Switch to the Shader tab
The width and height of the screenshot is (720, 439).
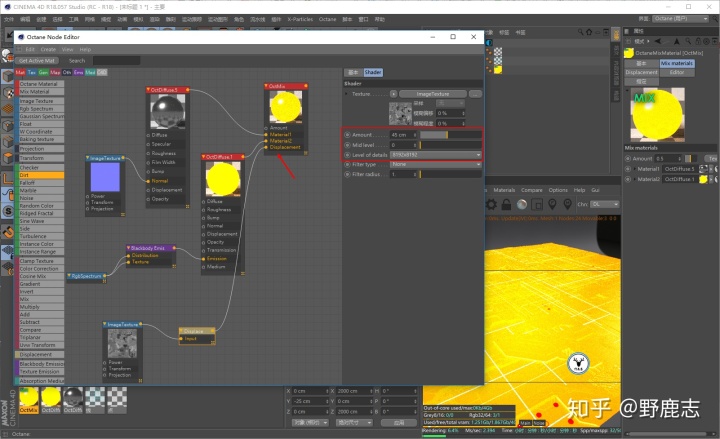[x=373, y=73]
